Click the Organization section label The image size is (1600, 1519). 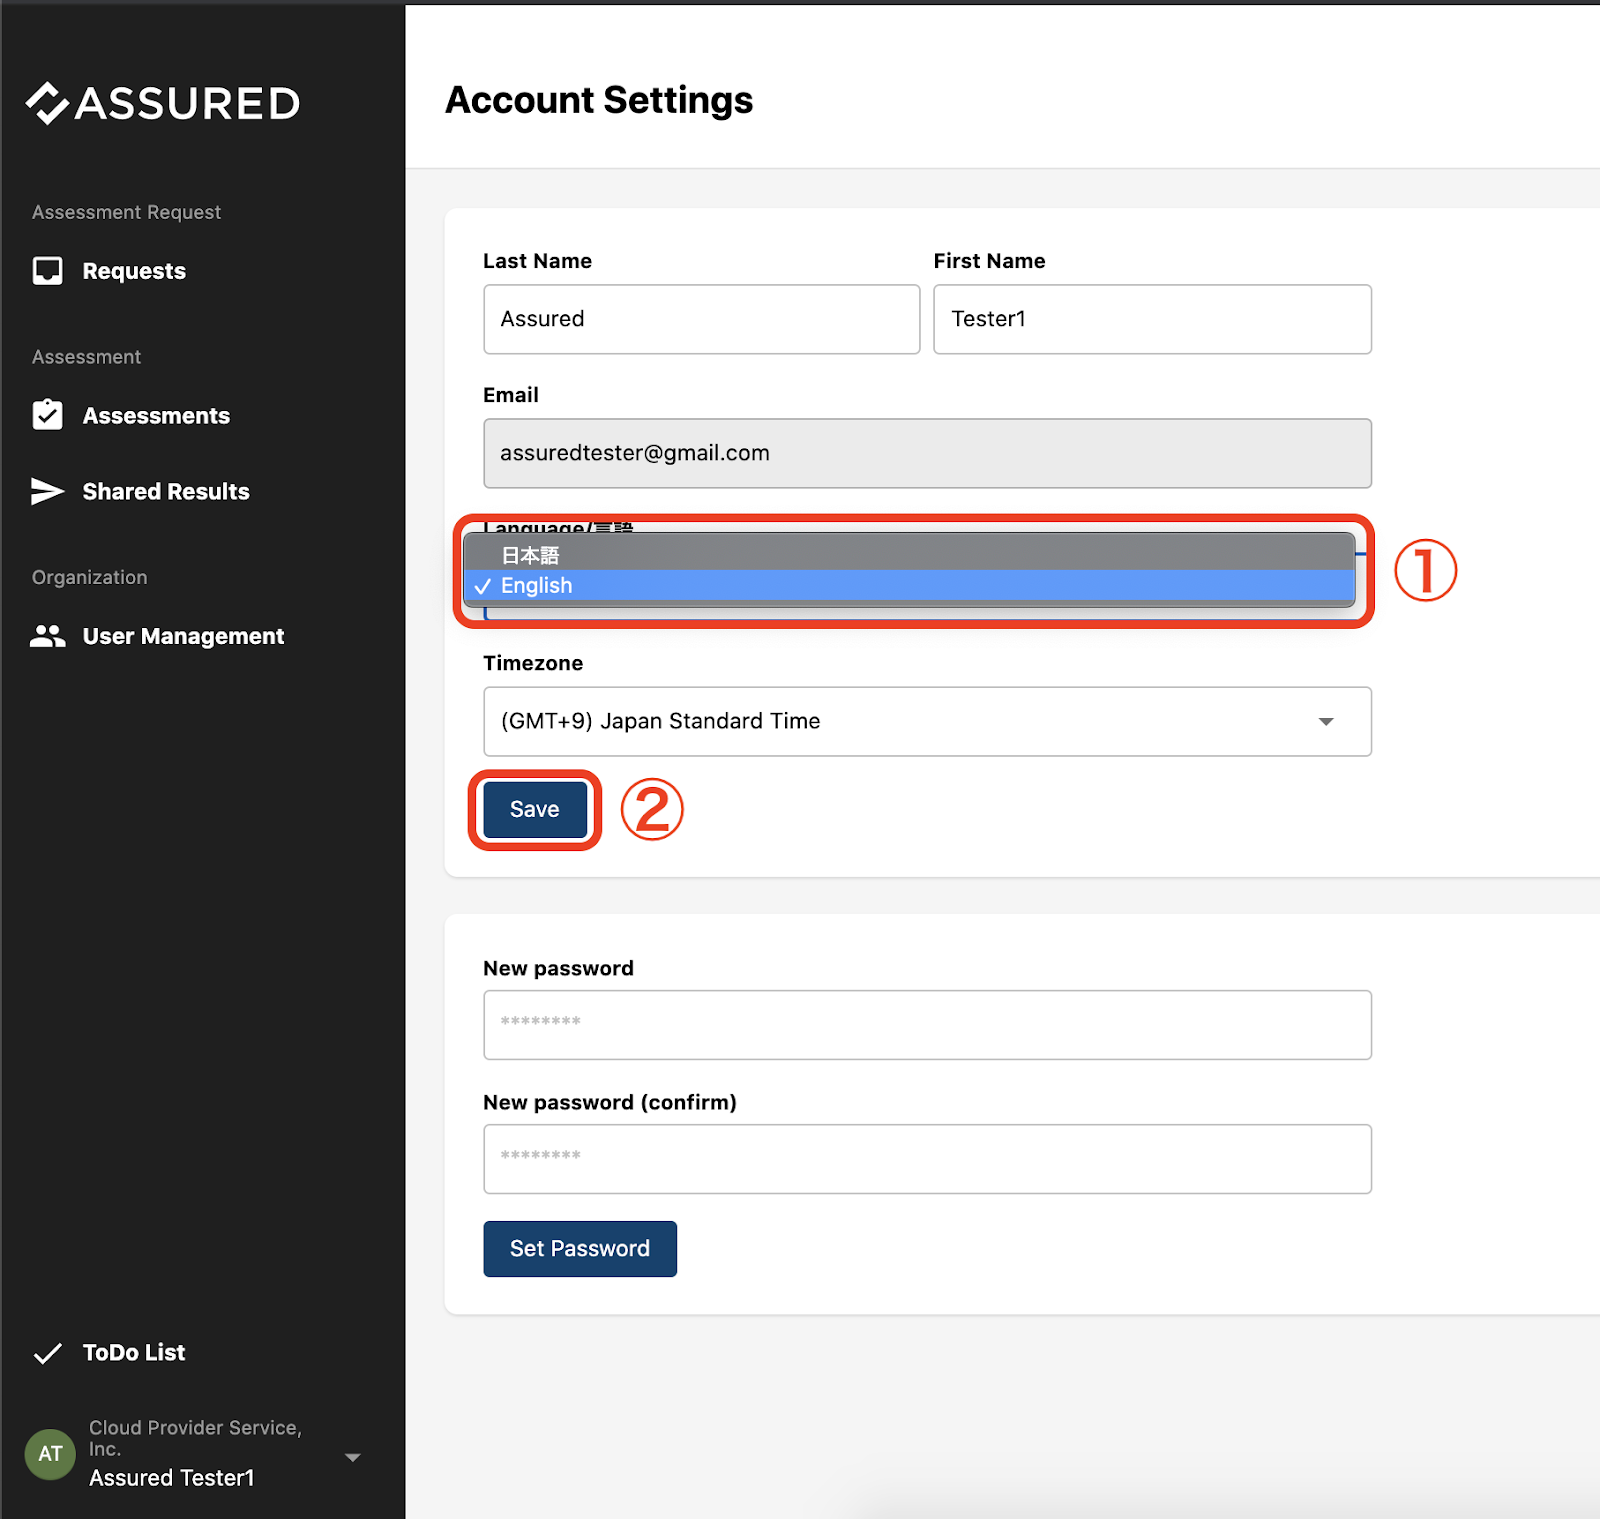[89, 577]
